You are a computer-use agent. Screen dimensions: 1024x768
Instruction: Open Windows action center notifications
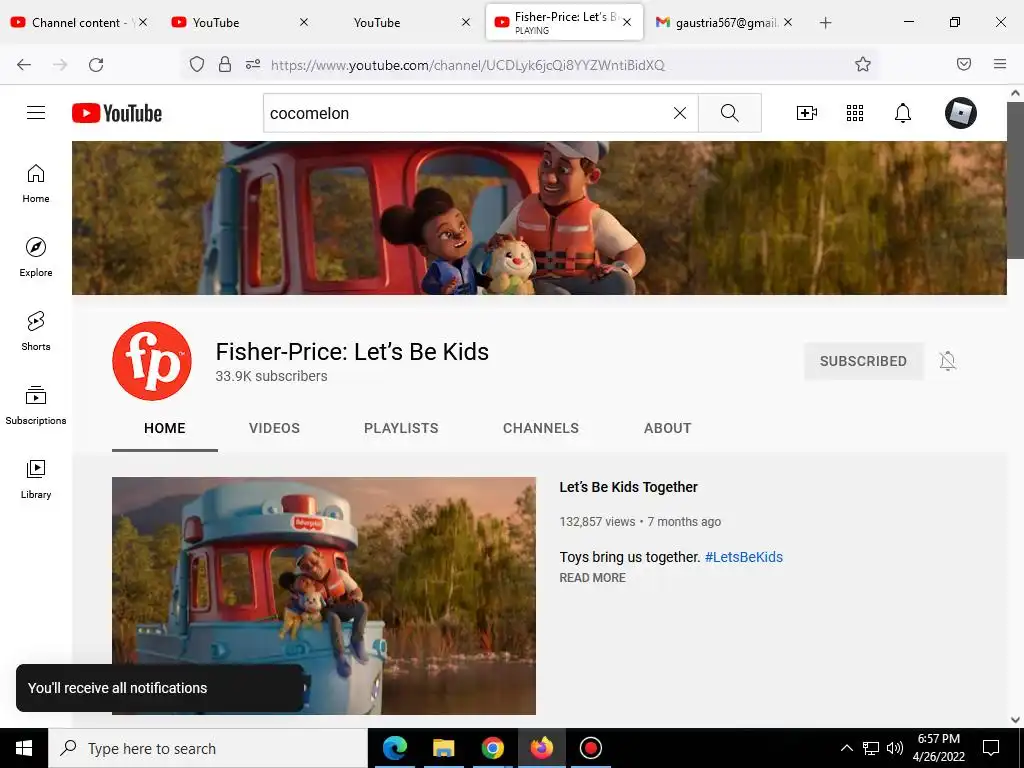(991, 748)
